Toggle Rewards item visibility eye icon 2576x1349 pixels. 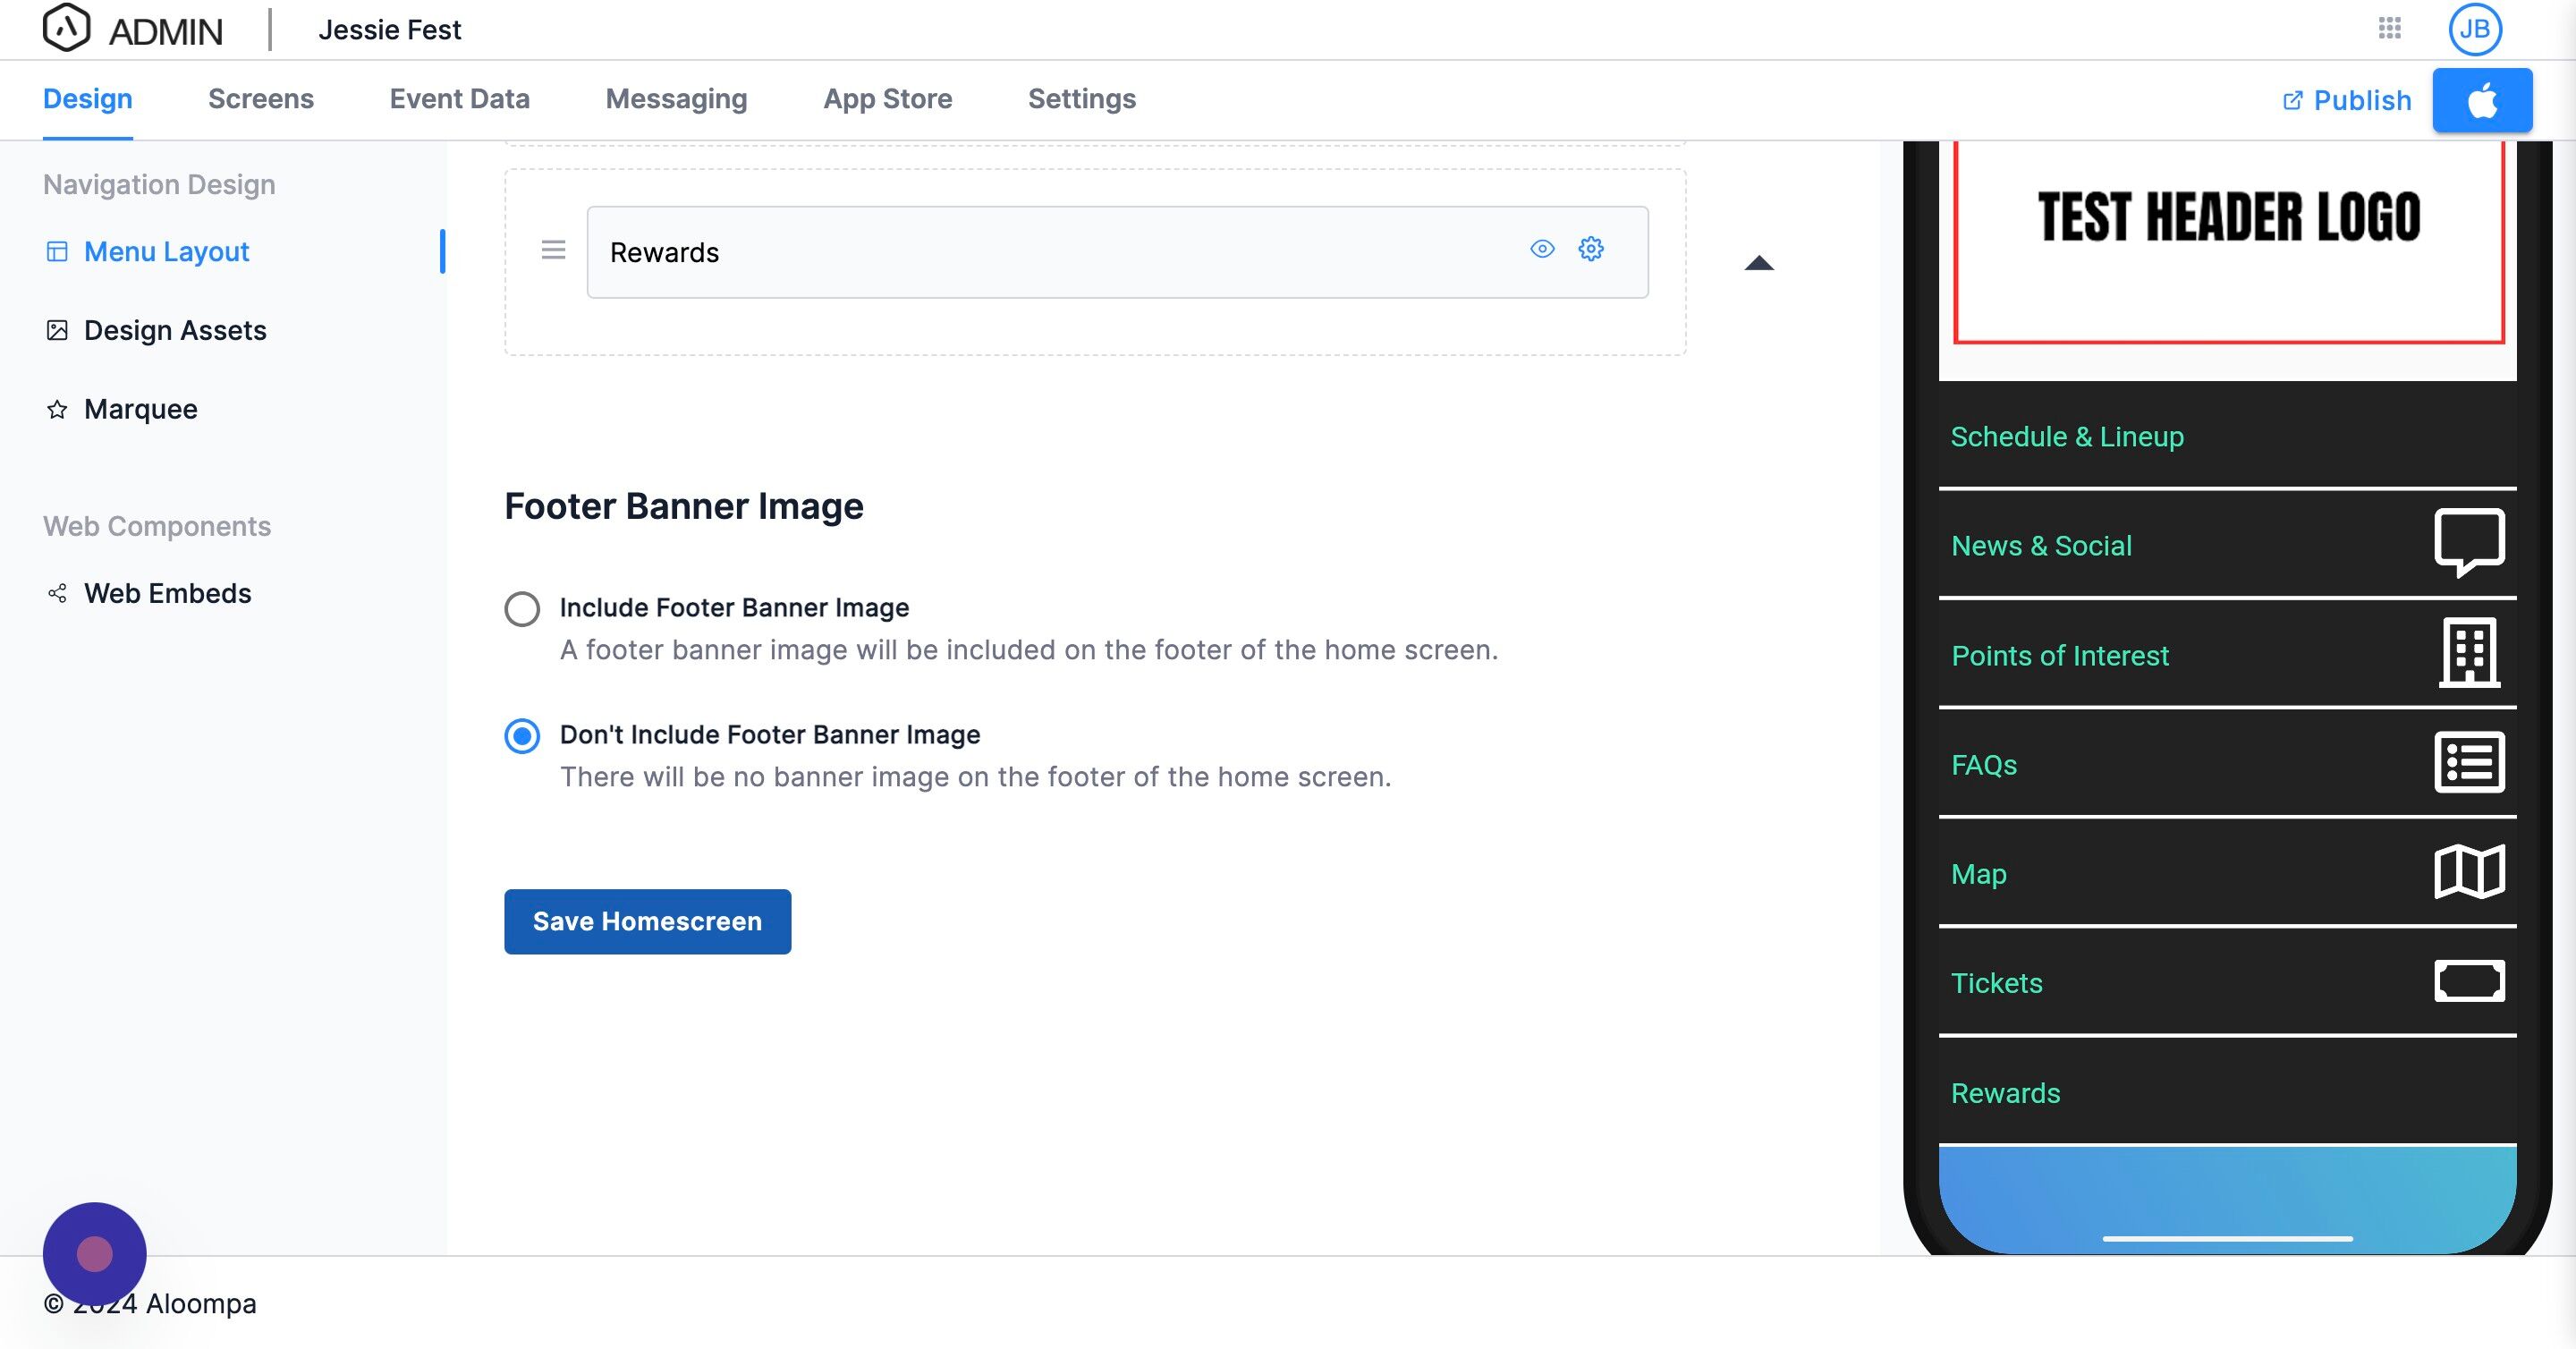1542,249
